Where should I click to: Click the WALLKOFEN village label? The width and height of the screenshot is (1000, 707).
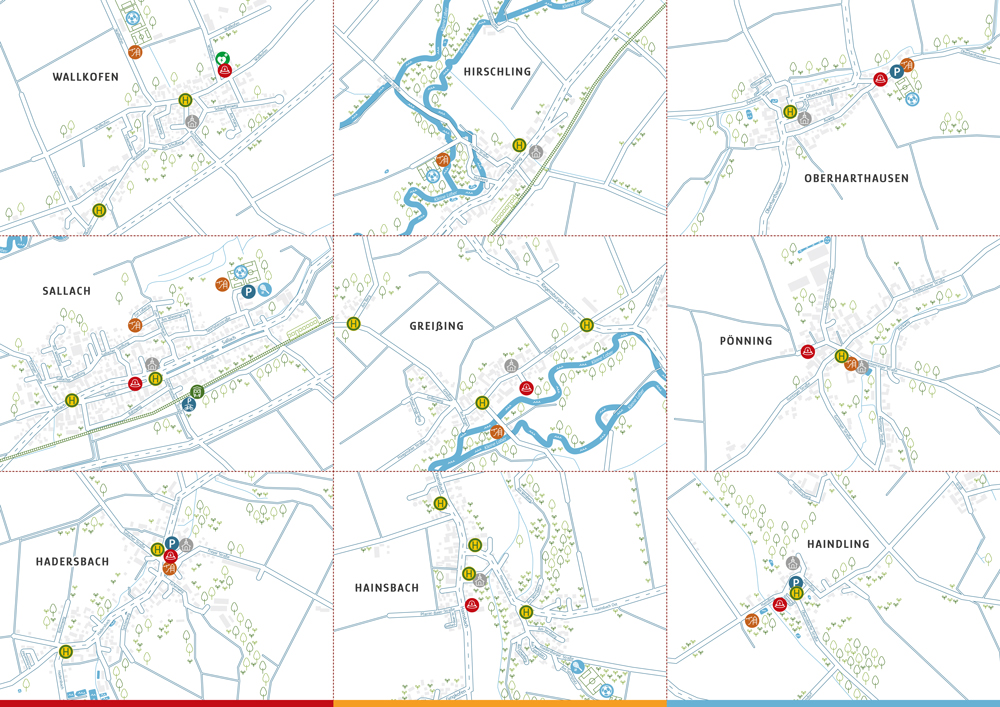pyautogui.click(x=88, y=74)
